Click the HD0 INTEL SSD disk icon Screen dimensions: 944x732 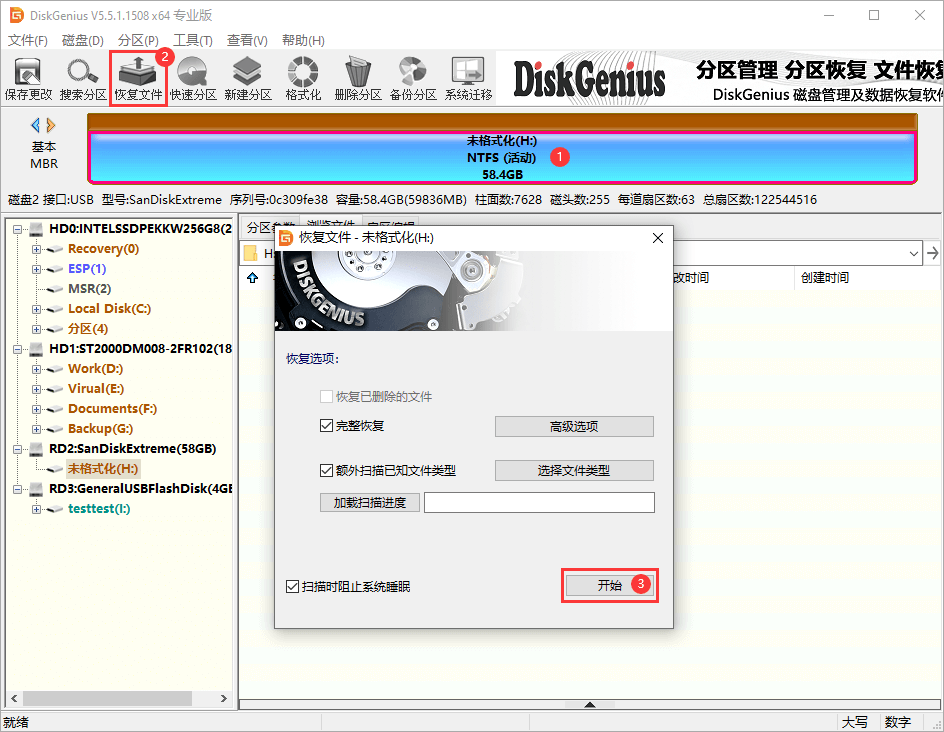tap(37, 229)
